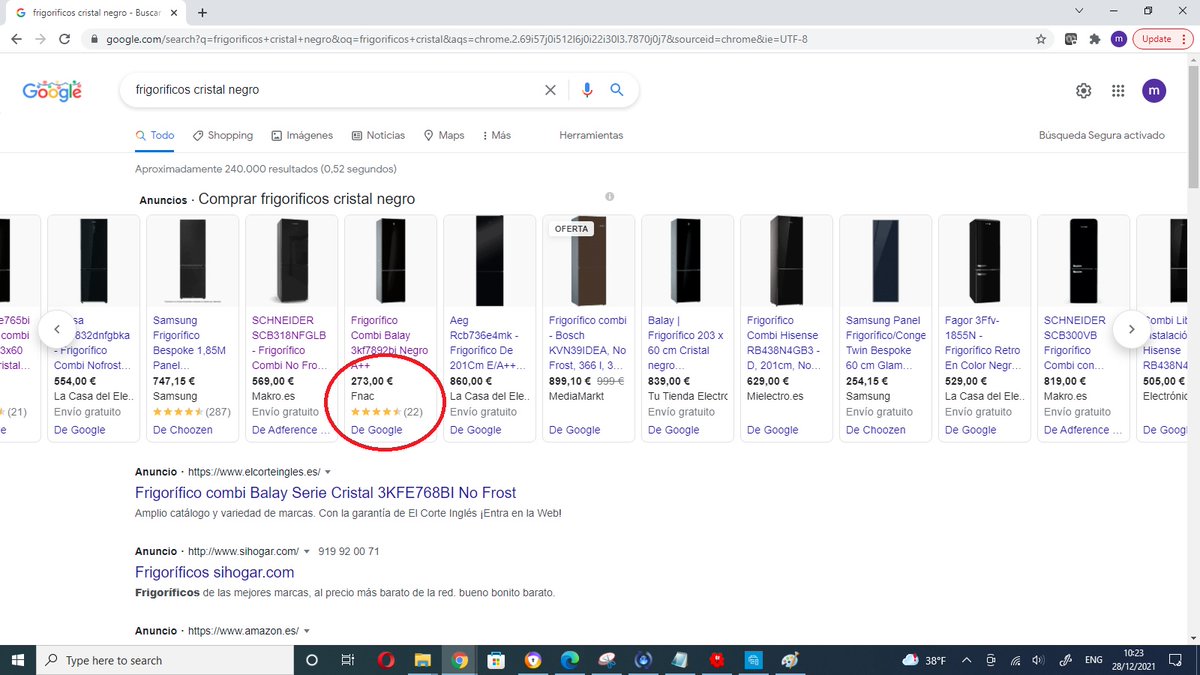The image size is (1200, 675).
Task: Open Windows Start menu
Action: pos(17,660)
